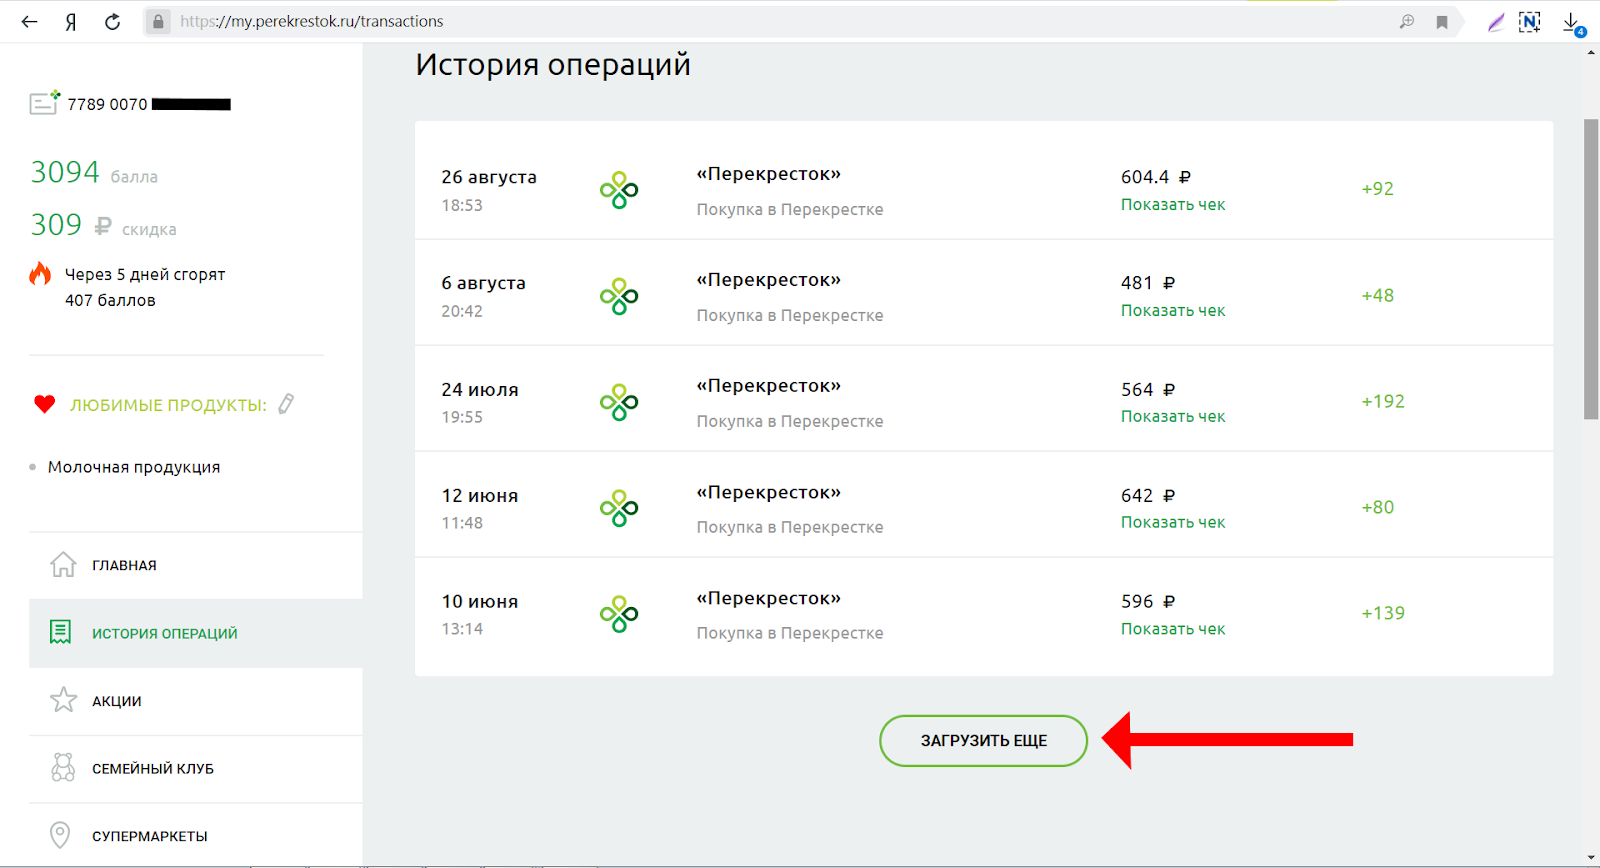The height and width of the screenshot is (868, 1600).
Task: Click the padlock site security icon
Action: (x=158, y=21)
